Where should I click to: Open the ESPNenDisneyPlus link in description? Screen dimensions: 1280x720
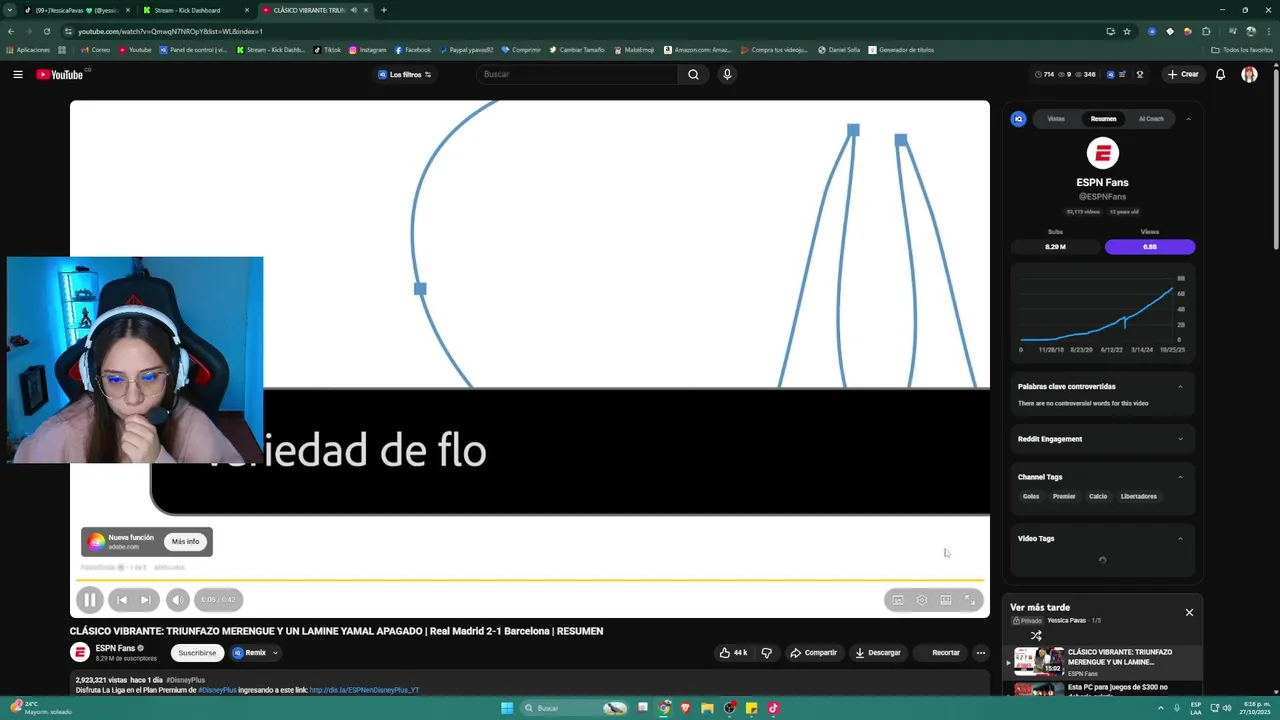tap(364, 690)
